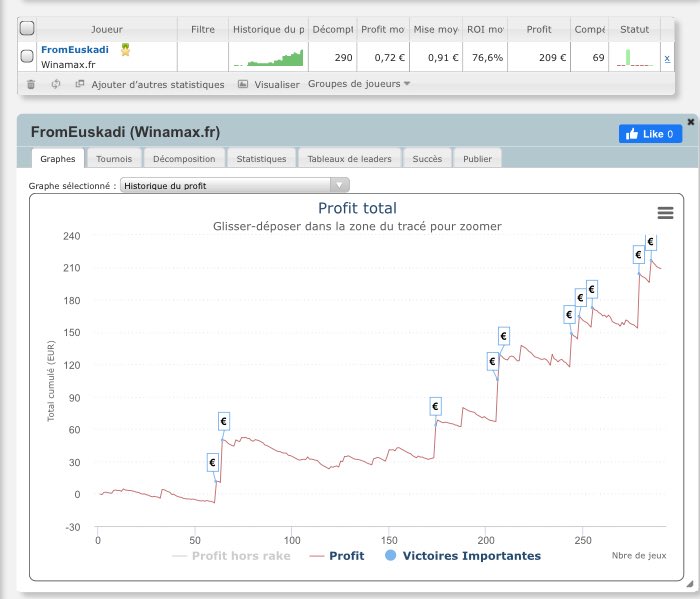
Task: Open the Historique du profit graph selector
Action: tap(234, 186)
